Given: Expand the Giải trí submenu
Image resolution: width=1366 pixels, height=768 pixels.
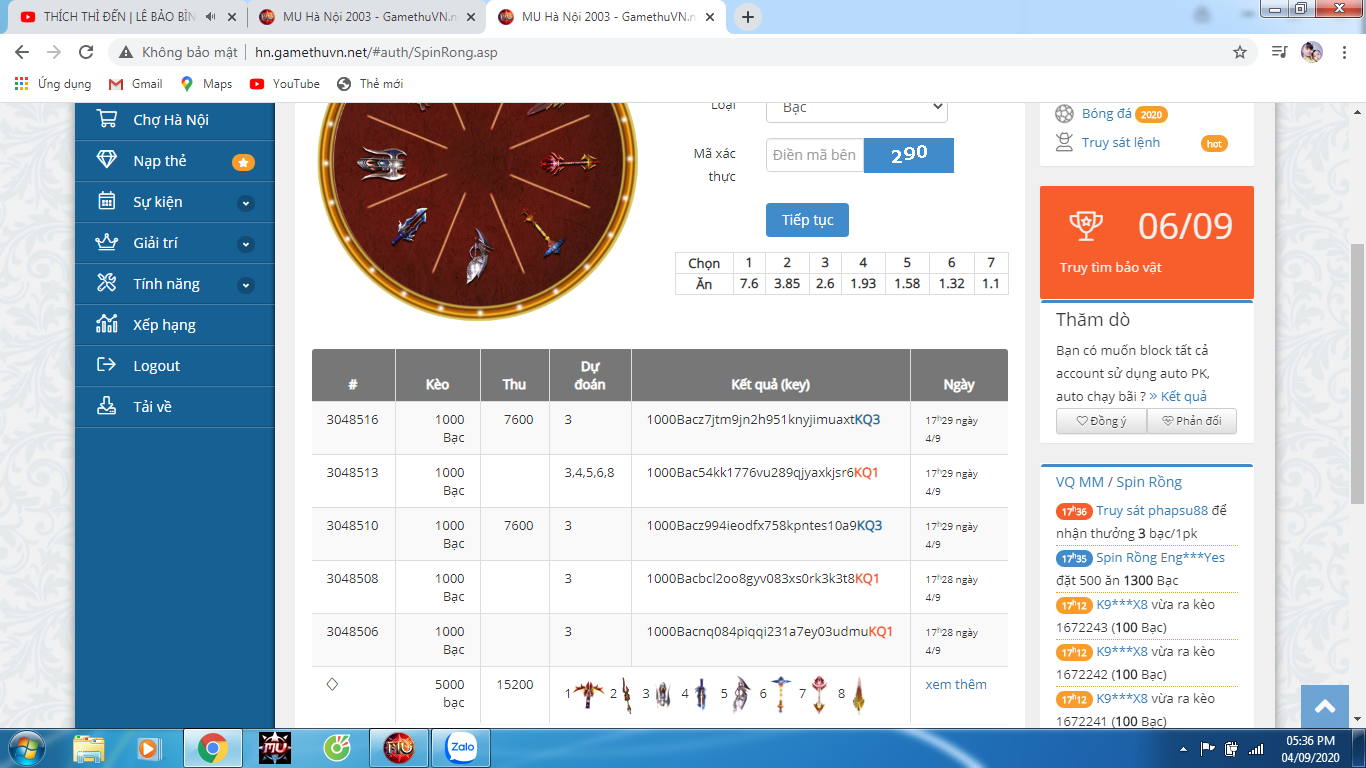Looking at the screenshot, I should tap(245, 244).
